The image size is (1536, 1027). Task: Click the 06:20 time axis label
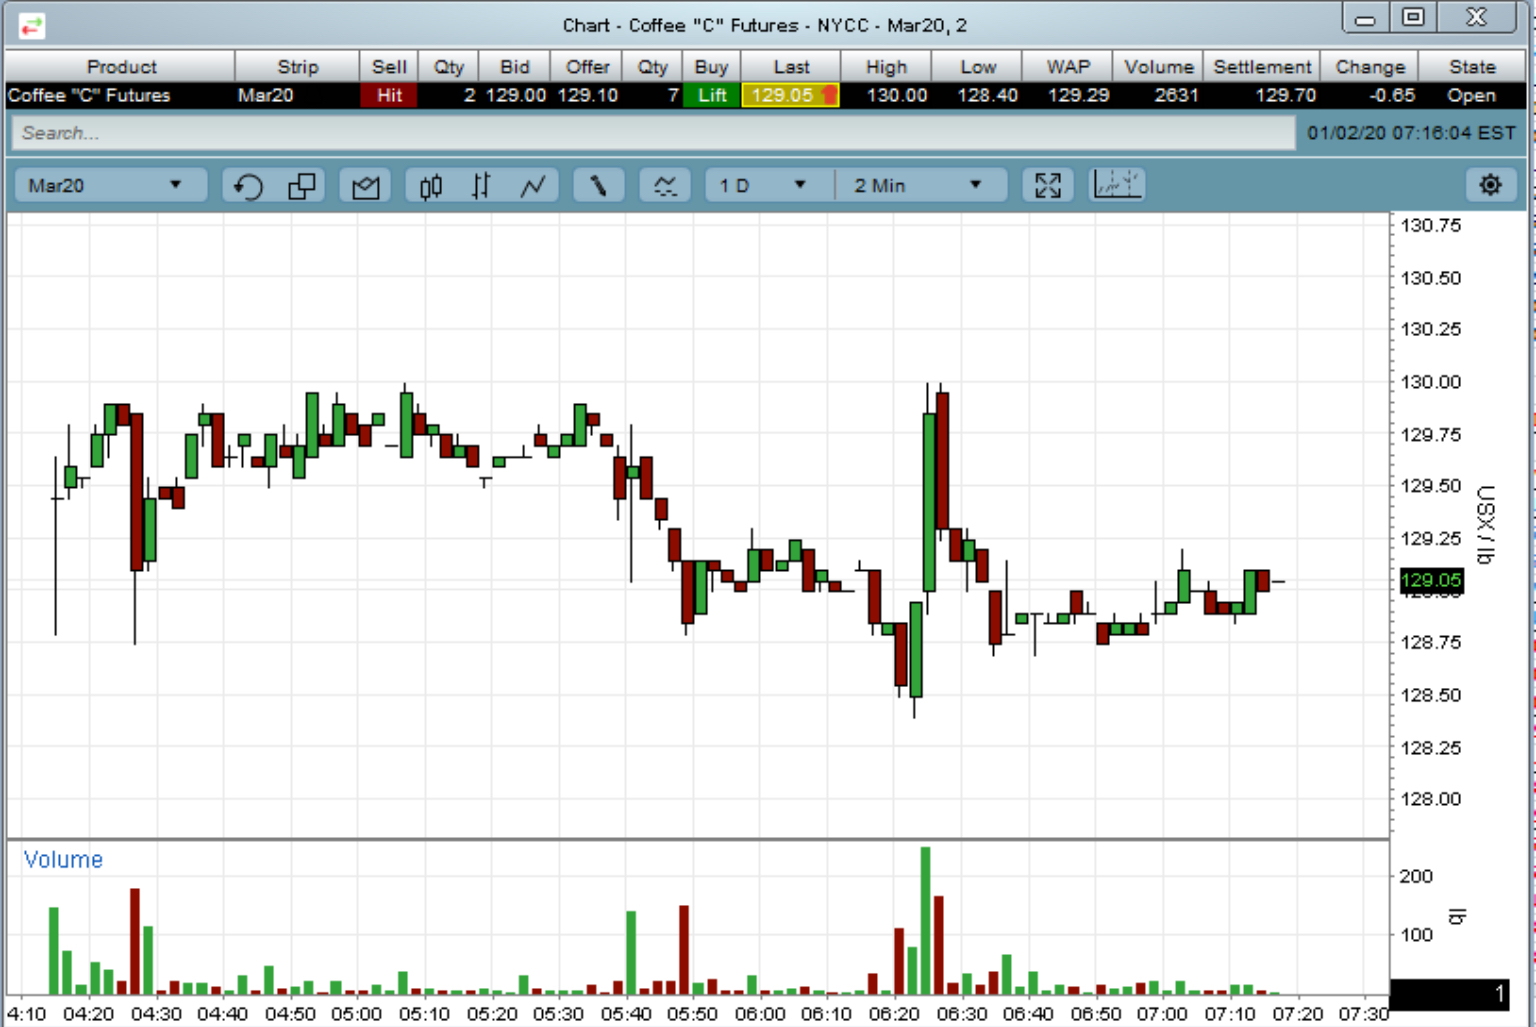(894, 1013)
